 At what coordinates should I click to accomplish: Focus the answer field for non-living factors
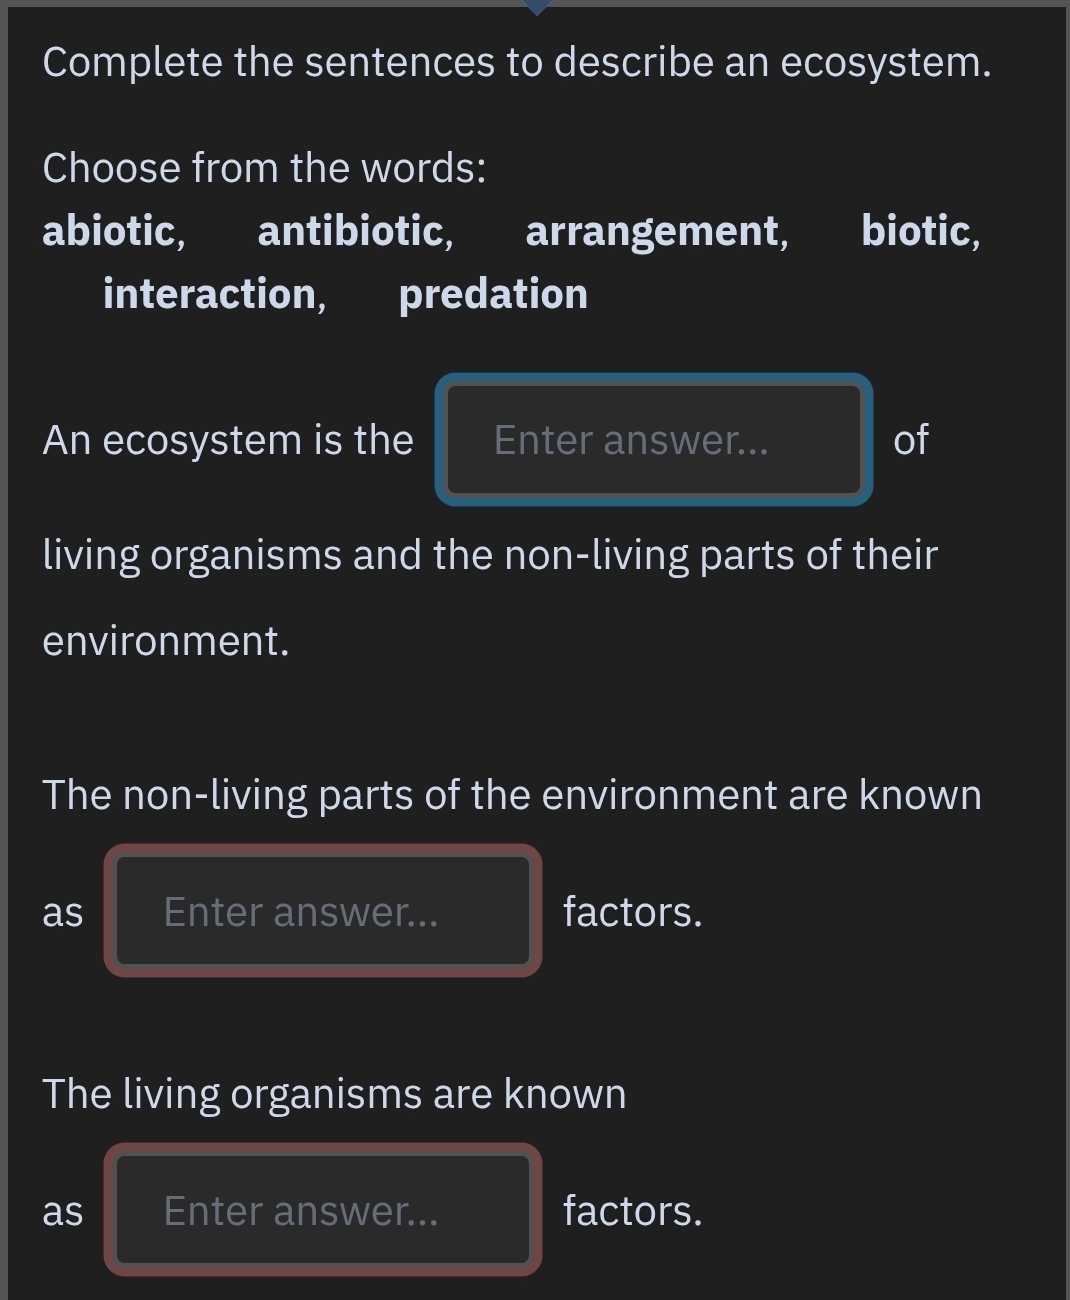322,911
